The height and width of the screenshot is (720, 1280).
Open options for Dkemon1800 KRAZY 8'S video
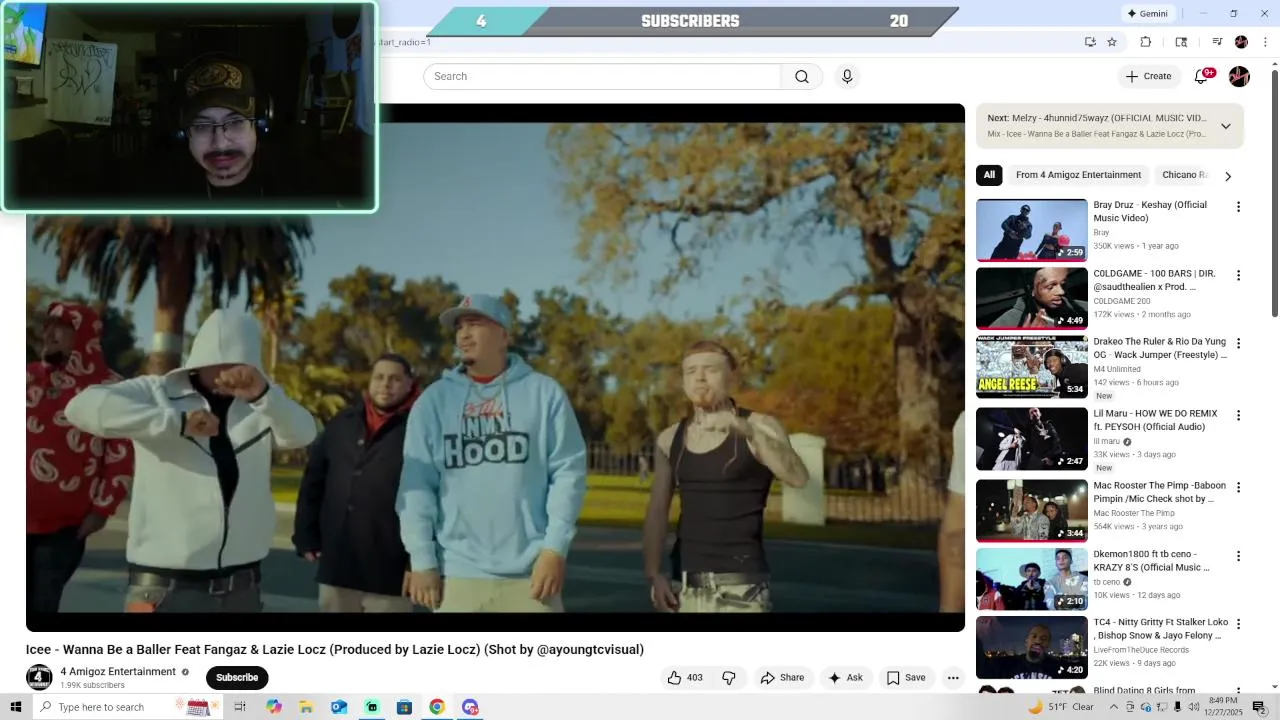click(1238, 556)
